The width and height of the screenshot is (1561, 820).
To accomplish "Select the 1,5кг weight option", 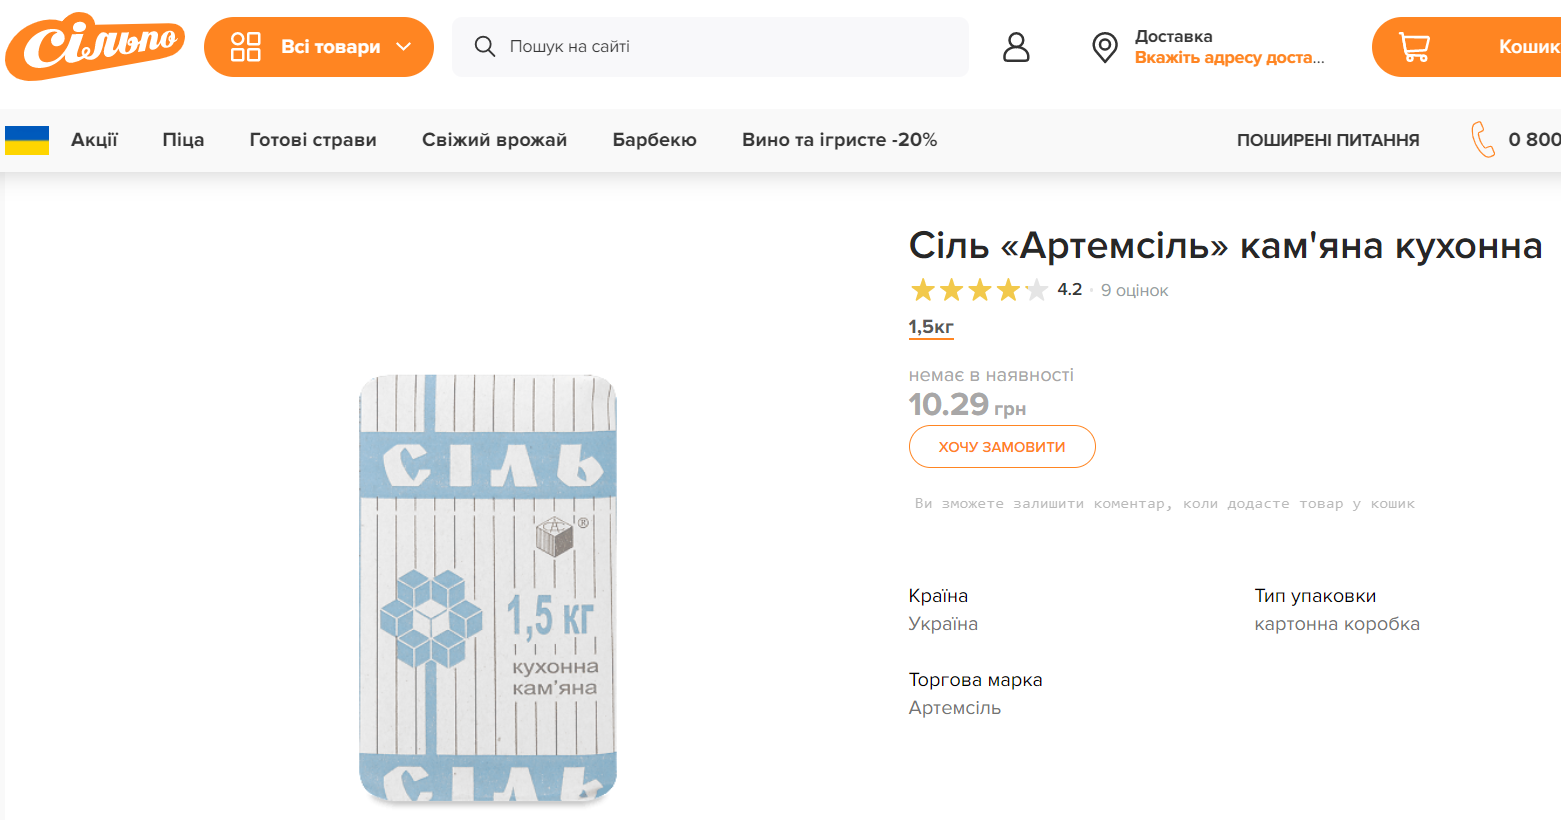I will 931,327.
